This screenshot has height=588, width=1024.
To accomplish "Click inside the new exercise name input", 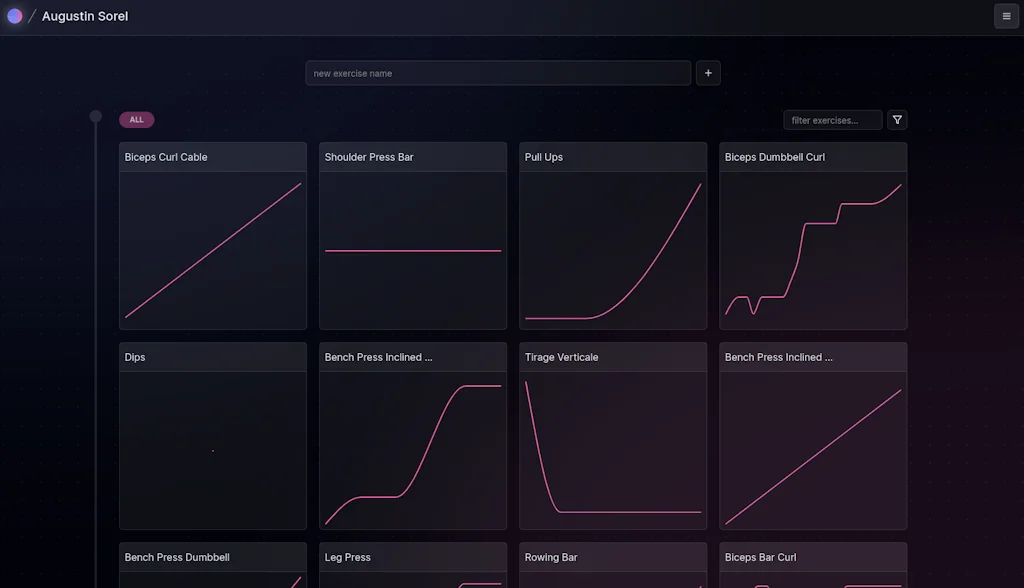I will pos(498,72).
